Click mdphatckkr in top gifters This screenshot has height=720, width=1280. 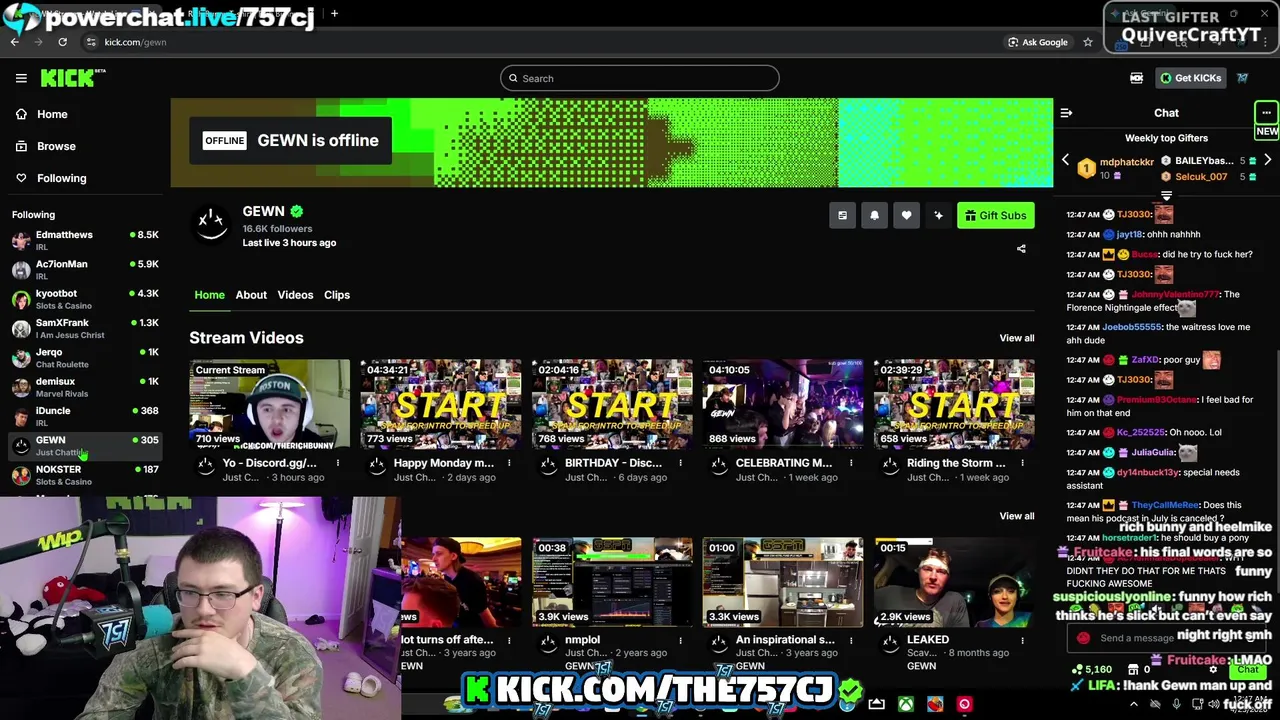click(1127, 162)
